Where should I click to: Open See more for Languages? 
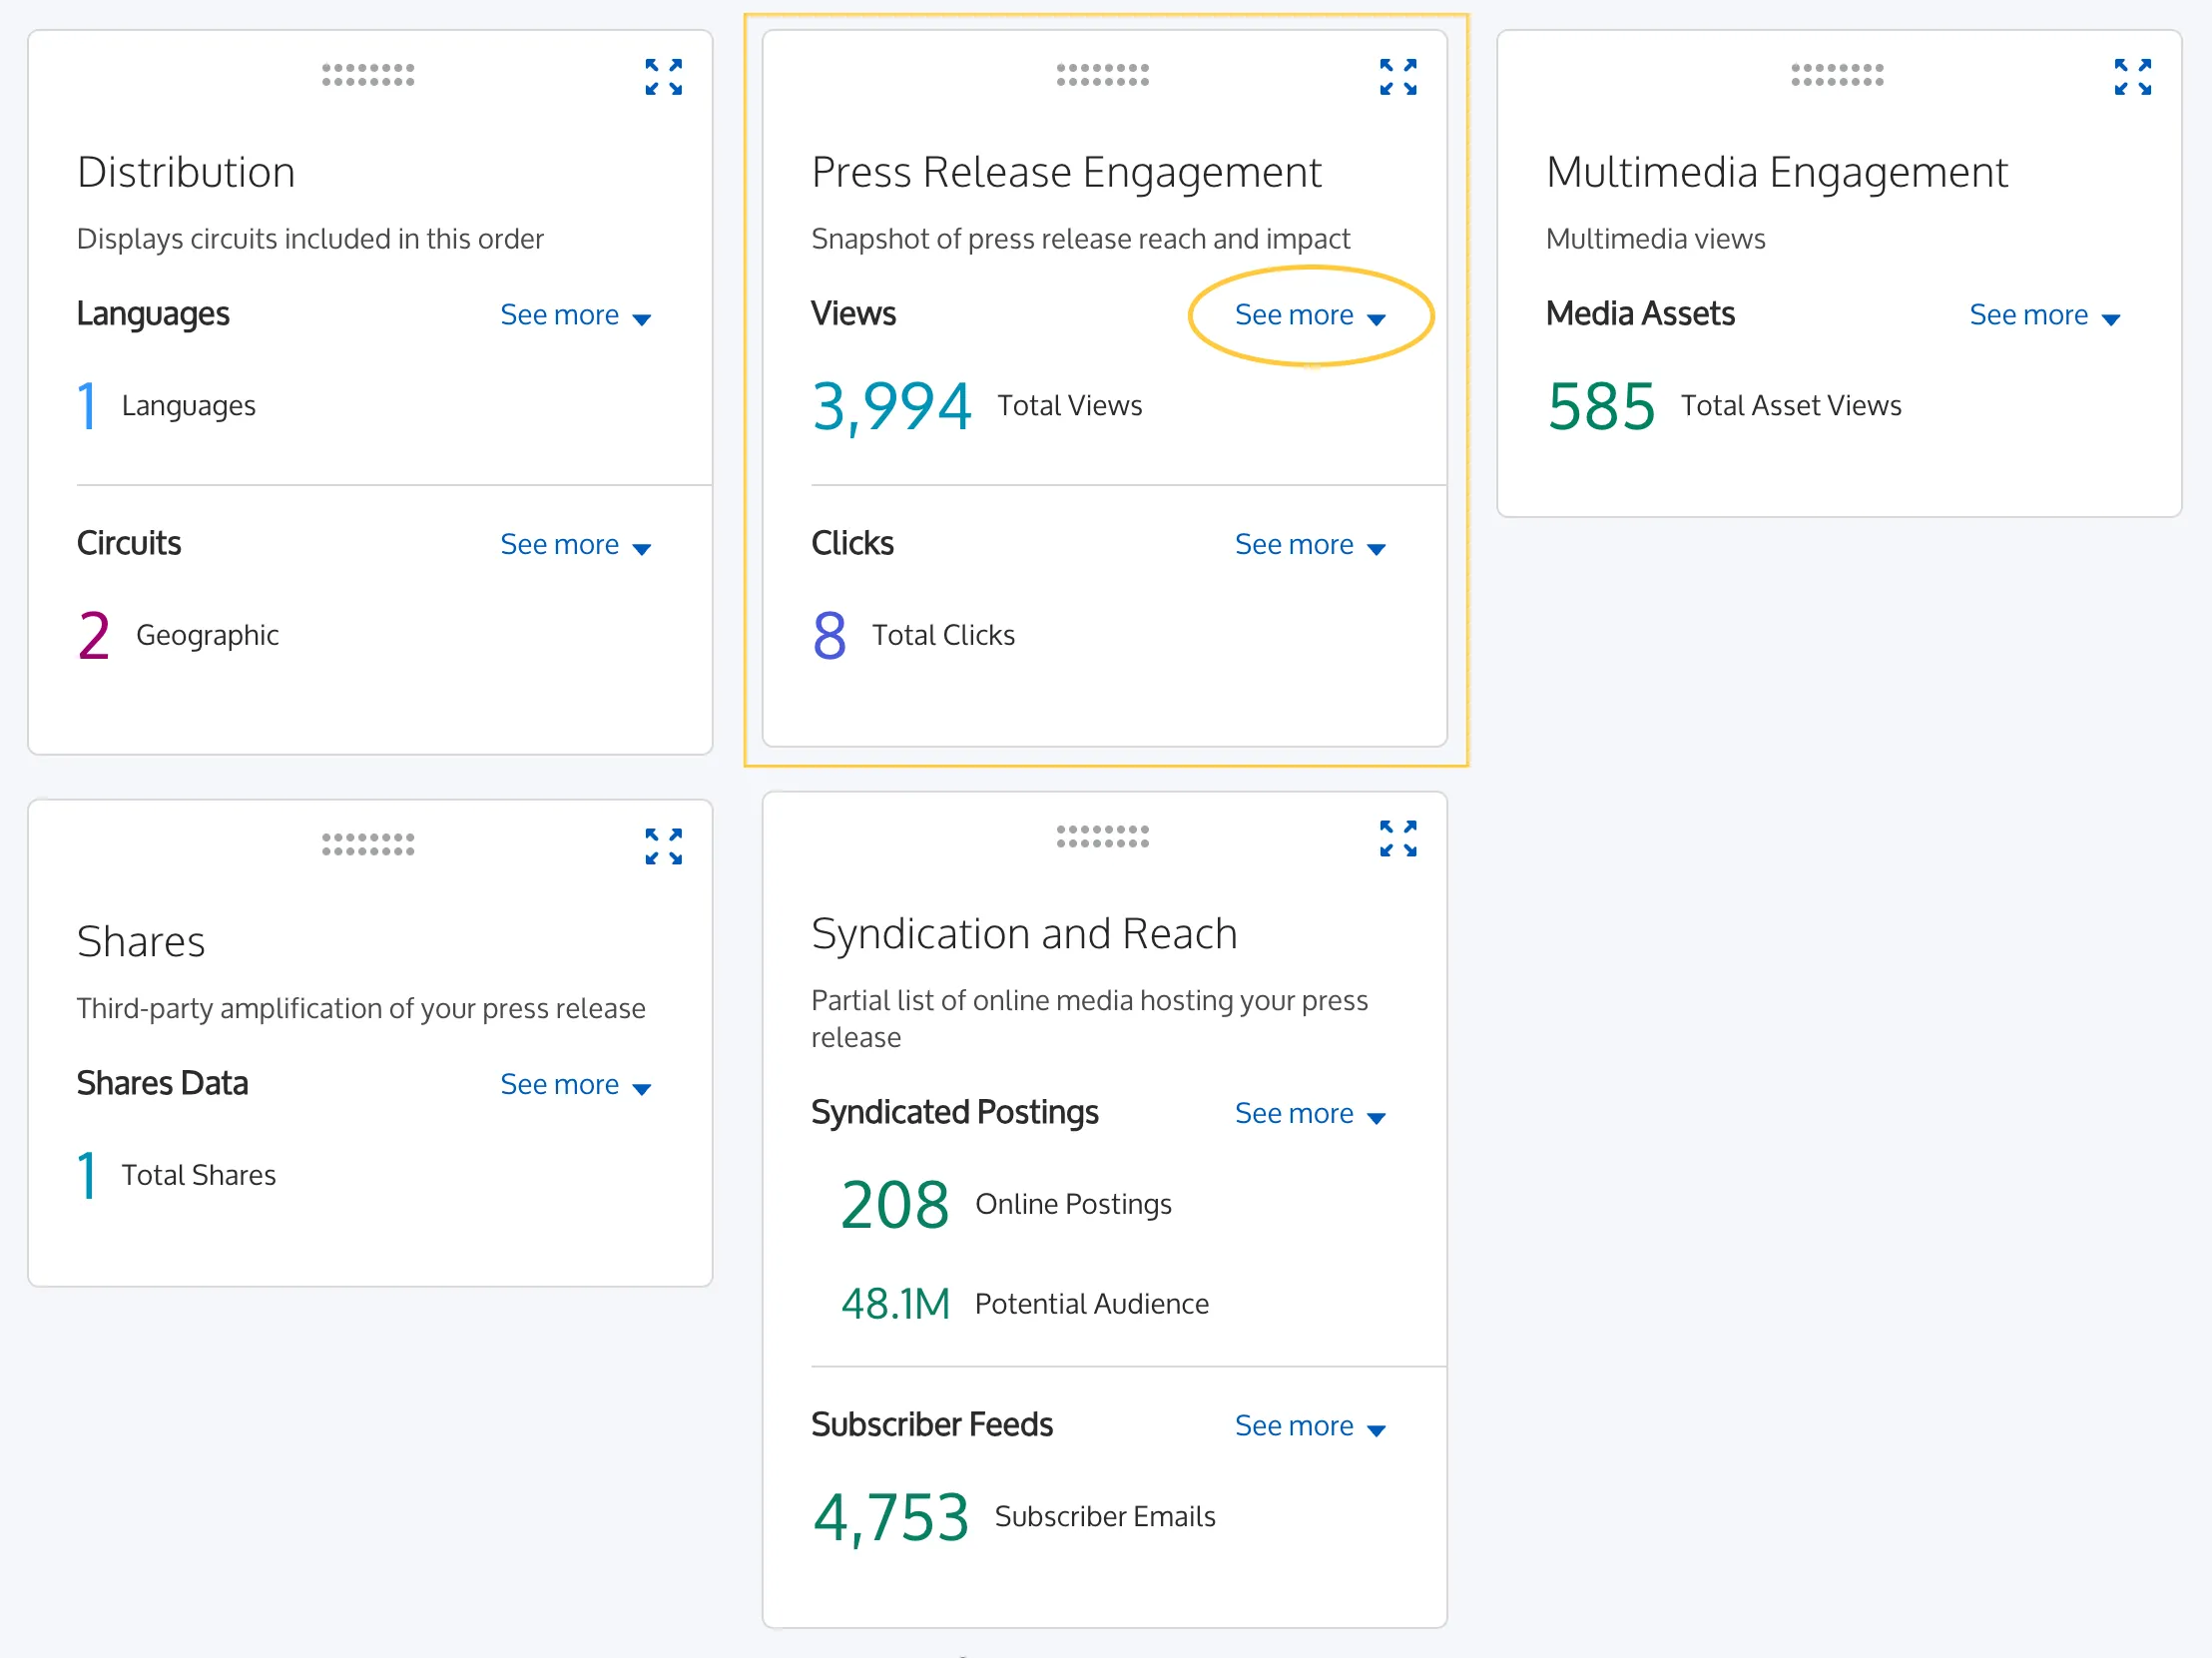pyautogui.click(x=576, y=315)
